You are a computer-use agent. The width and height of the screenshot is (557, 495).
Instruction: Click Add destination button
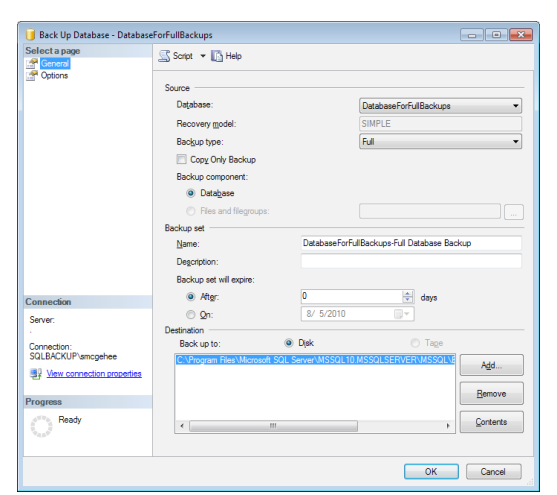(491, 365)
